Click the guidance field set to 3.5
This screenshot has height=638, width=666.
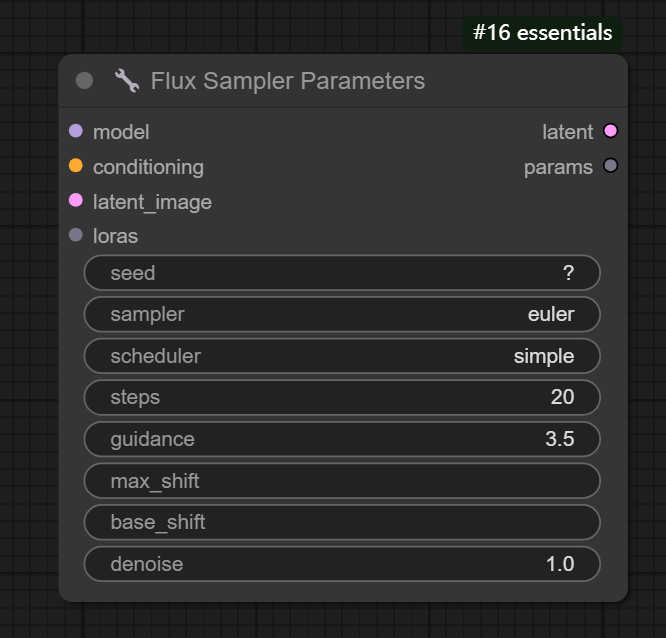342,439
